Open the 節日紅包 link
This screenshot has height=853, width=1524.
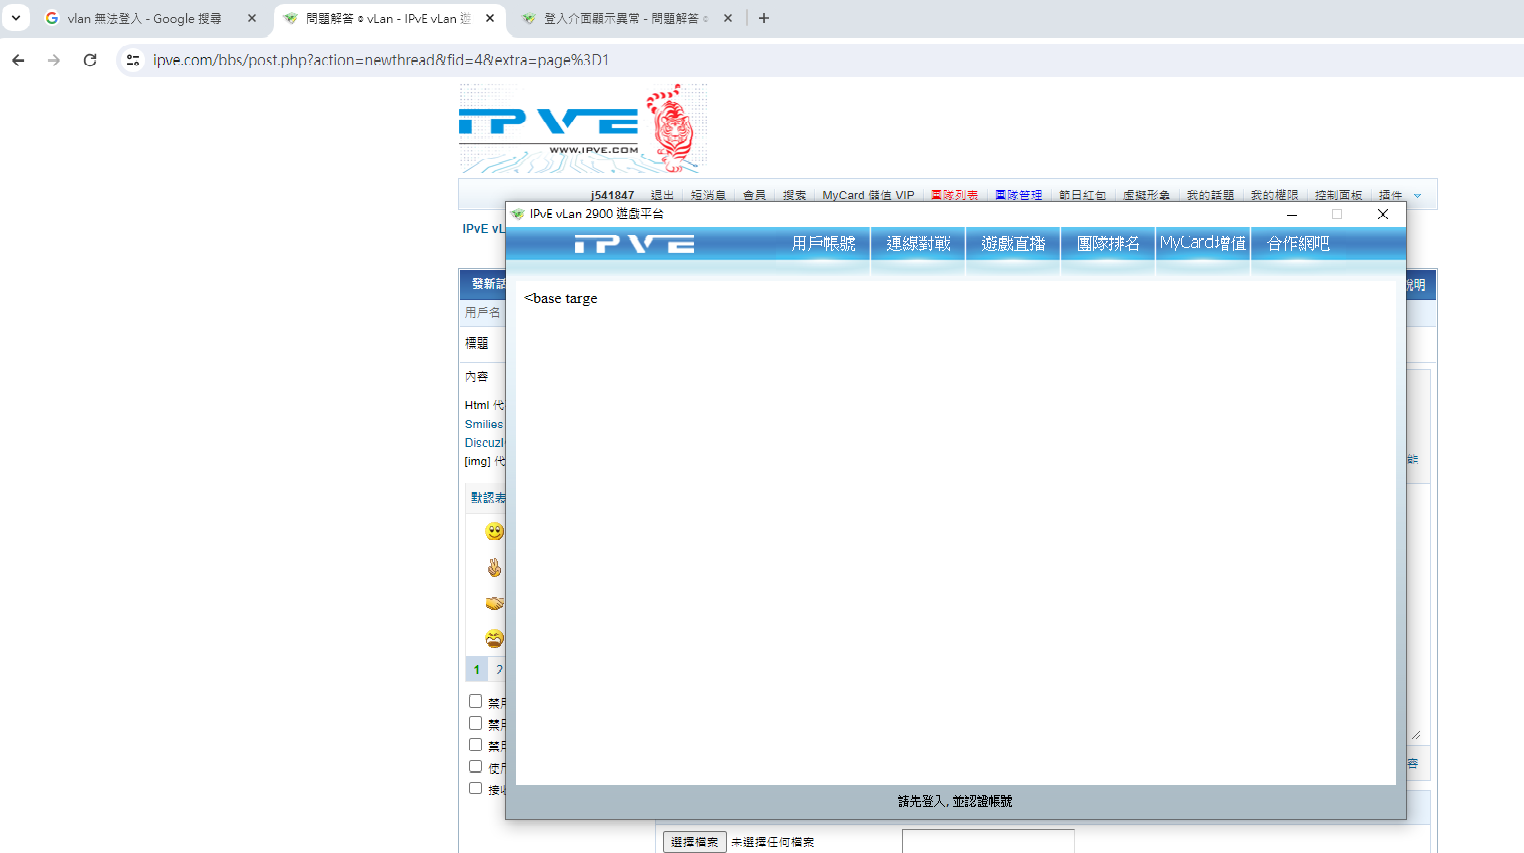1082,195
